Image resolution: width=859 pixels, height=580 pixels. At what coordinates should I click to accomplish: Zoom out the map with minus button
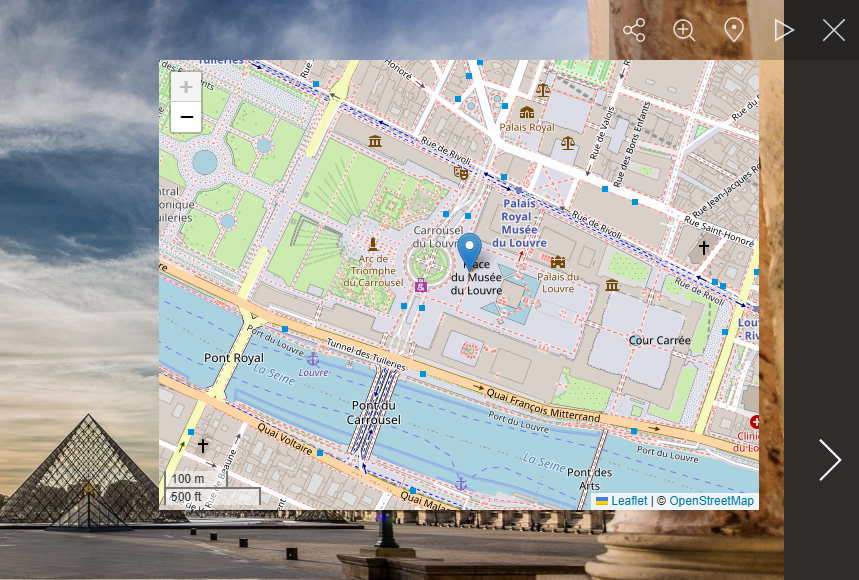coord(186,117)
